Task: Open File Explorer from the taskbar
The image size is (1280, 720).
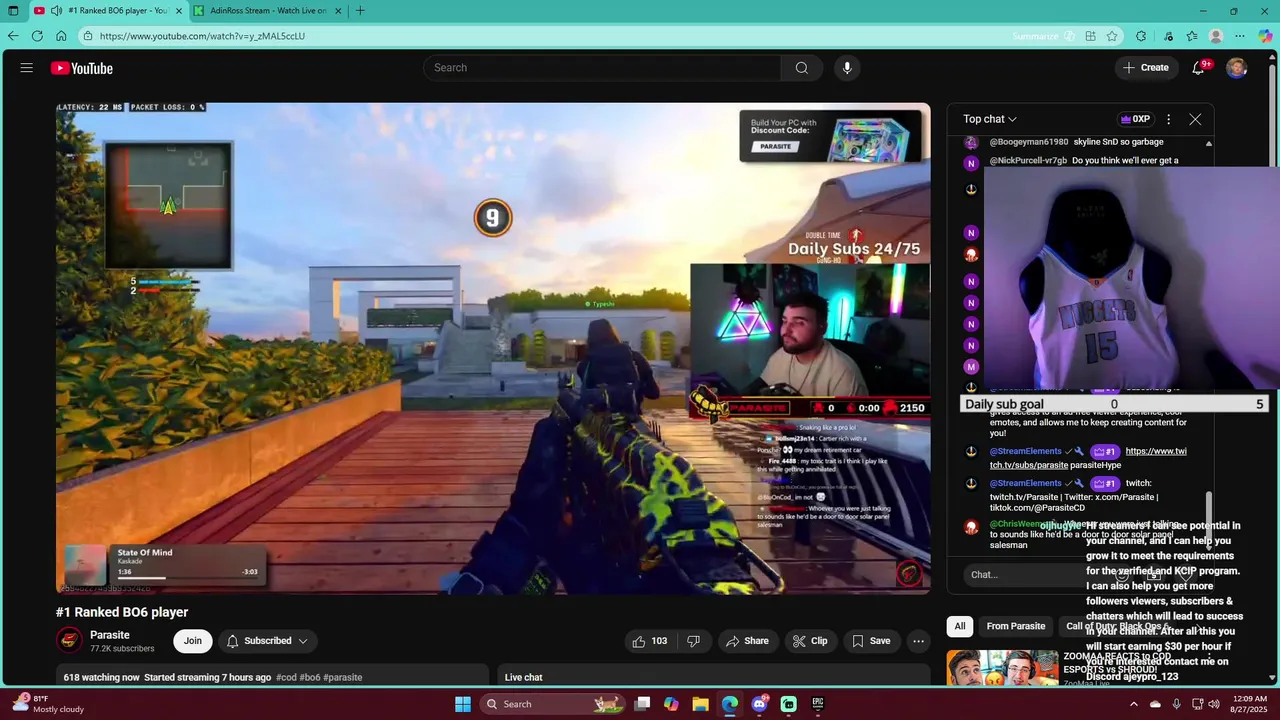Action: click(700, 704)
